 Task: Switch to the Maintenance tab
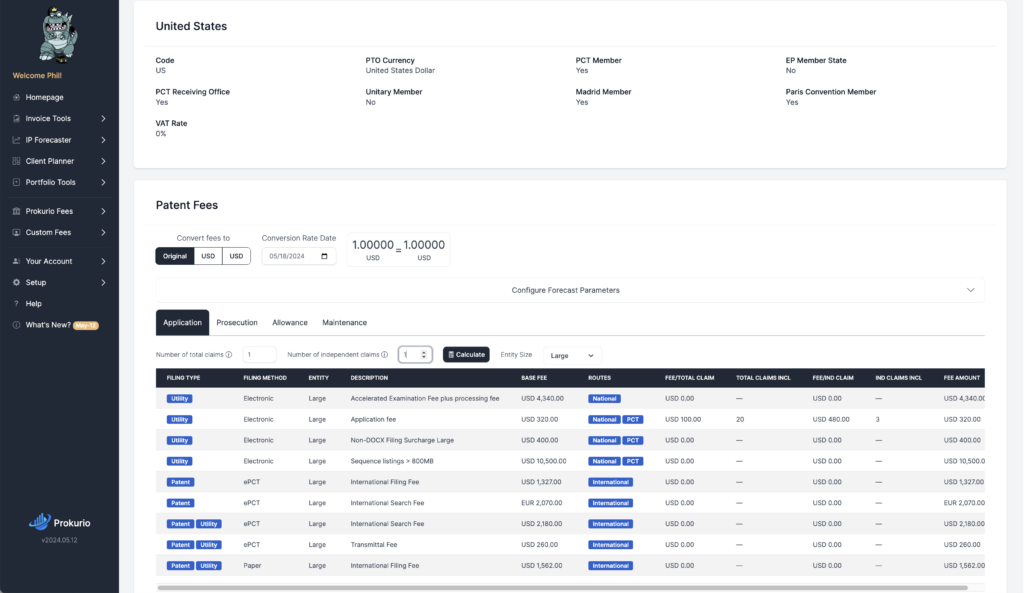point(344,323)
